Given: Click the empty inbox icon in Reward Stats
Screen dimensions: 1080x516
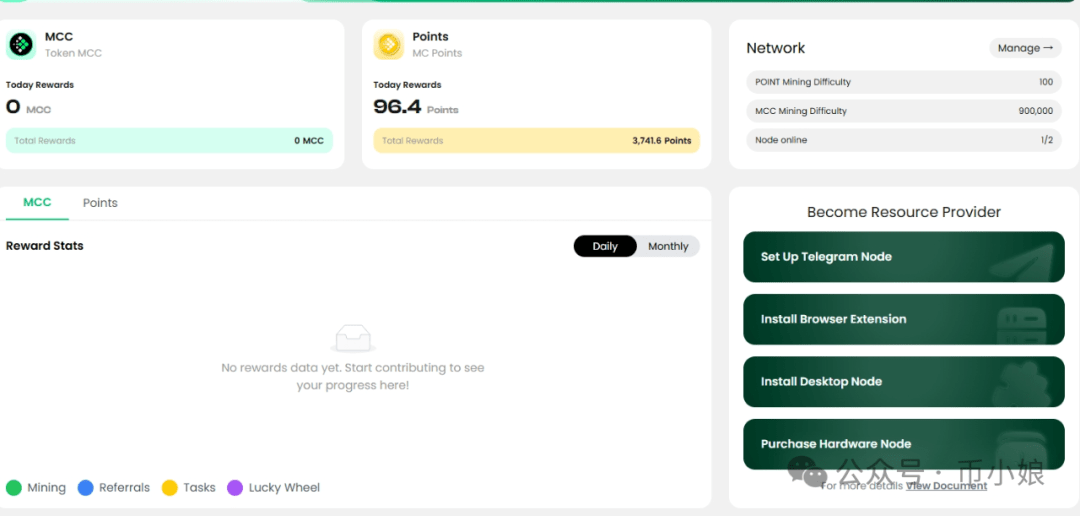Looking at the screenshot, I should click(353, 338).
